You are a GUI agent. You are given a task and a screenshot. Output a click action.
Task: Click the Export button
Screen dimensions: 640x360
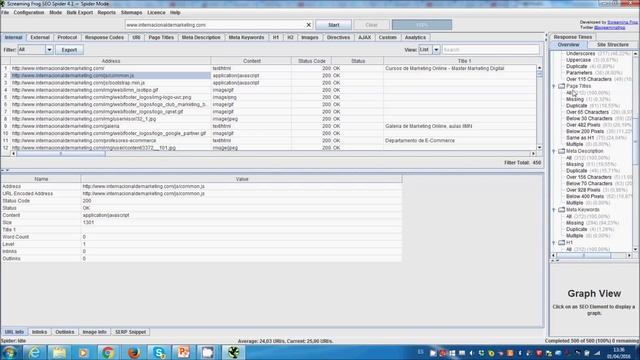(x=69, y=50)
